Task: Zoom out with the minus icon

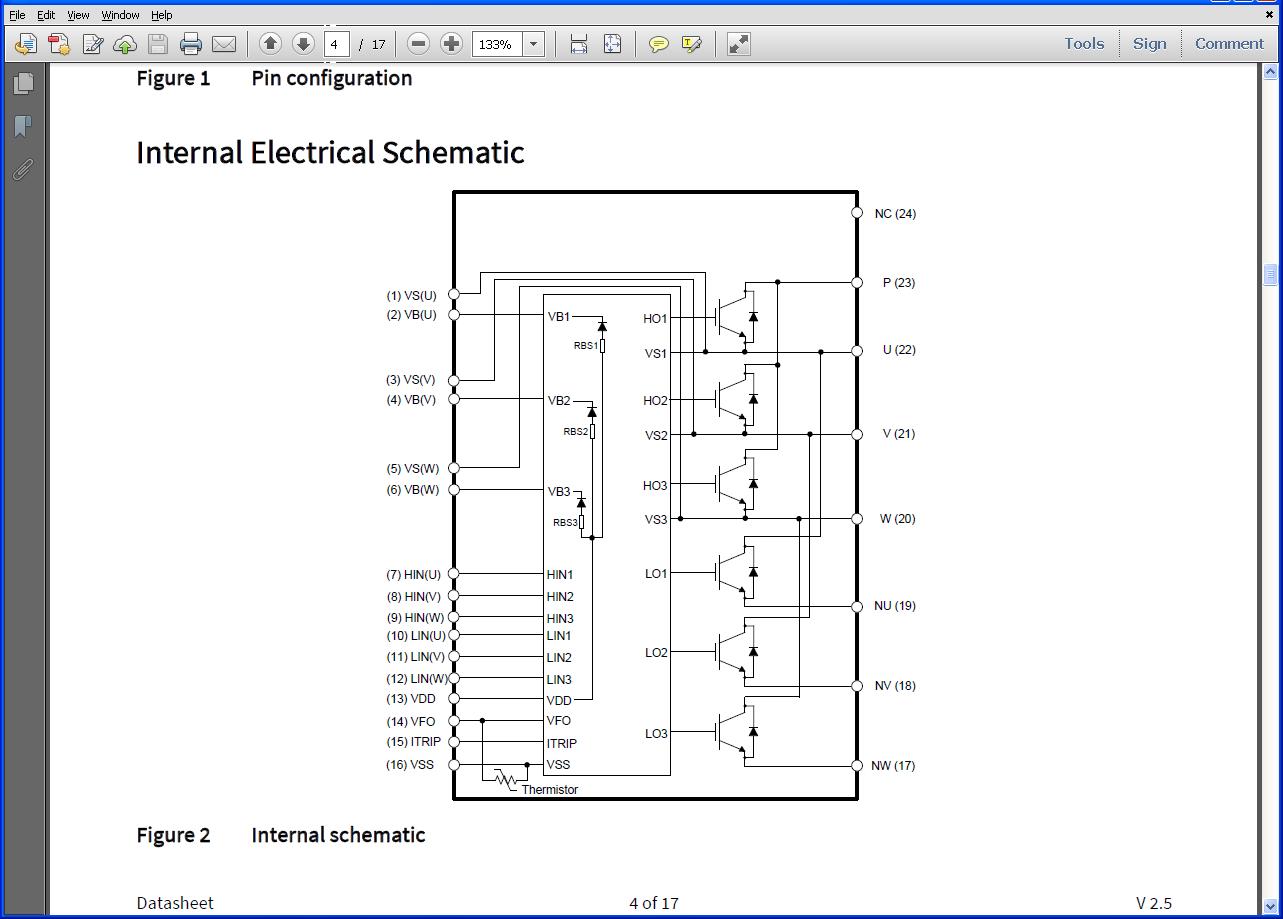Action: 419,44
